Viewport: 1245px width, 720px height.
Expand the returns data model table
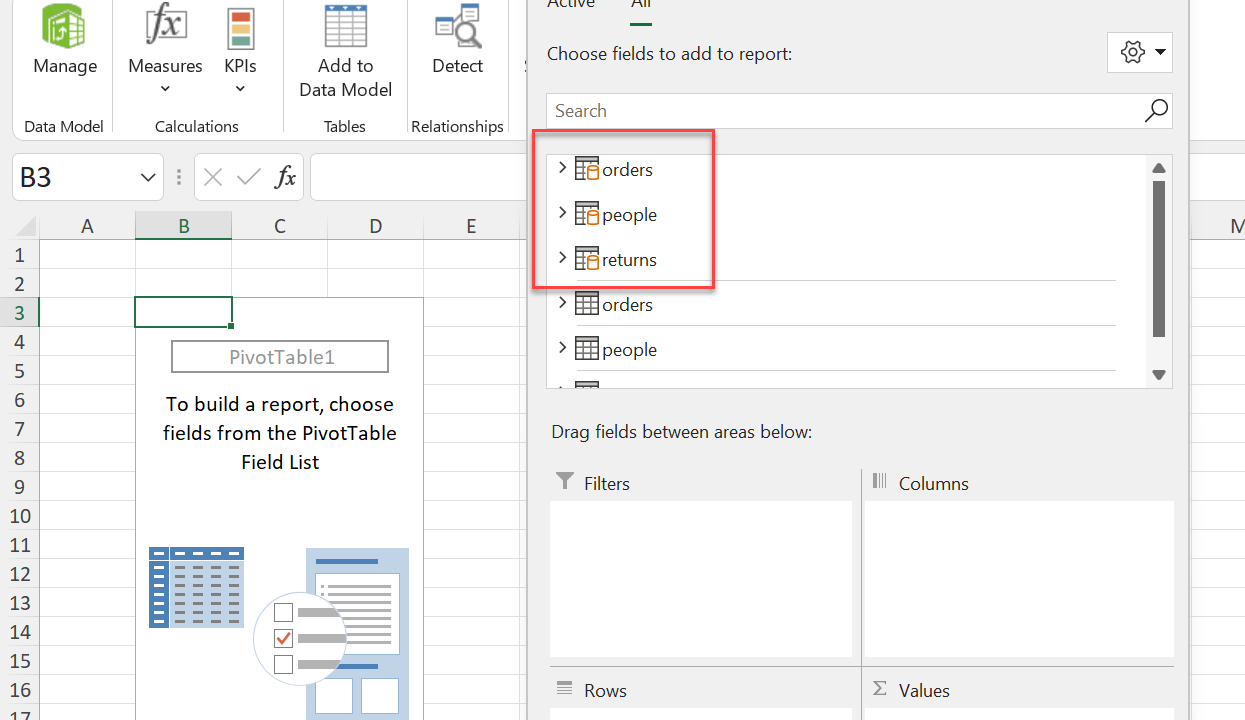tap(562, 258)
